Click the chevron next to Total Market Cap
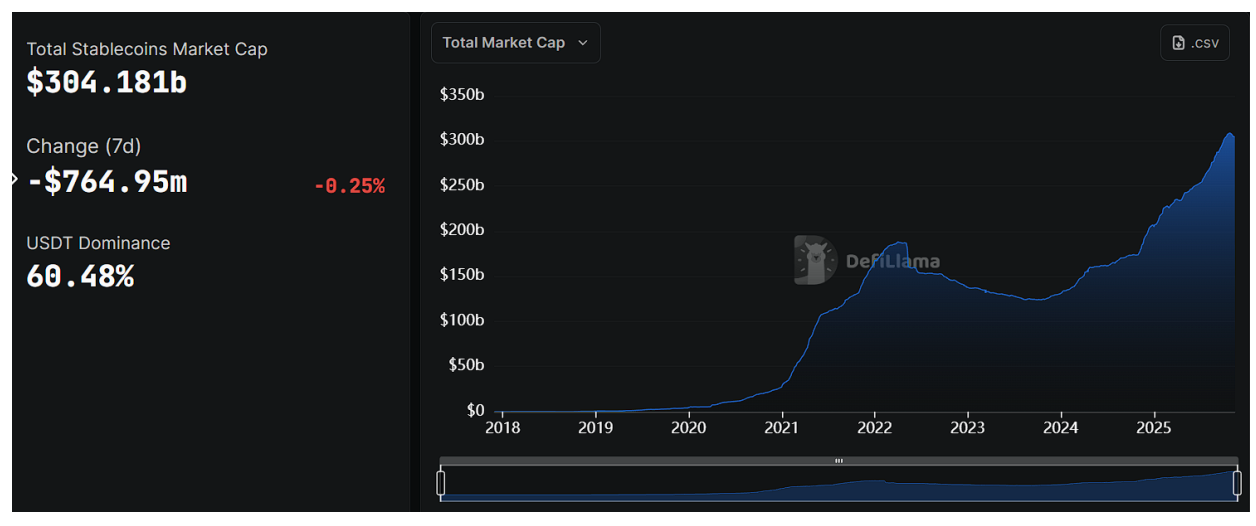1256x526 pixels. (x=583, y=43)
